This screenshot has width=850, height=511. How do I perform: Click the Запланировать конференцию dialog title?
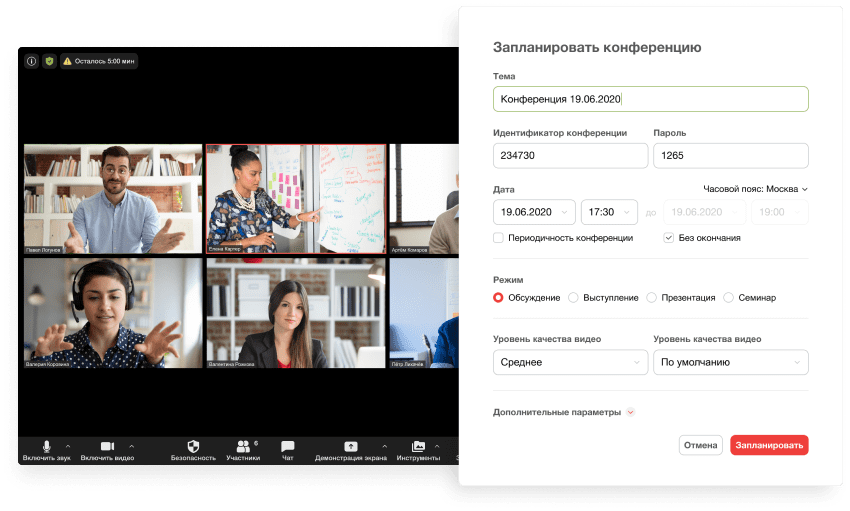pyautogui.click(x=597, y=48)
